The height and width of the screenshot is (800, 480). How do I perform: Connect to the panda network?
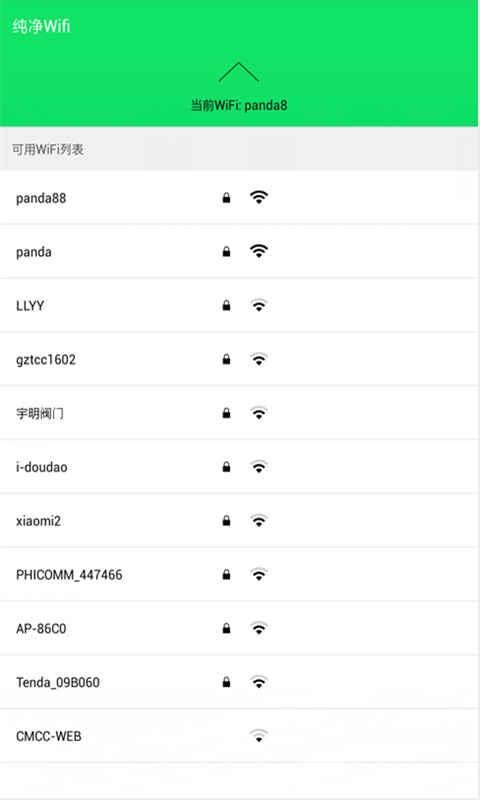pos(240,252)
